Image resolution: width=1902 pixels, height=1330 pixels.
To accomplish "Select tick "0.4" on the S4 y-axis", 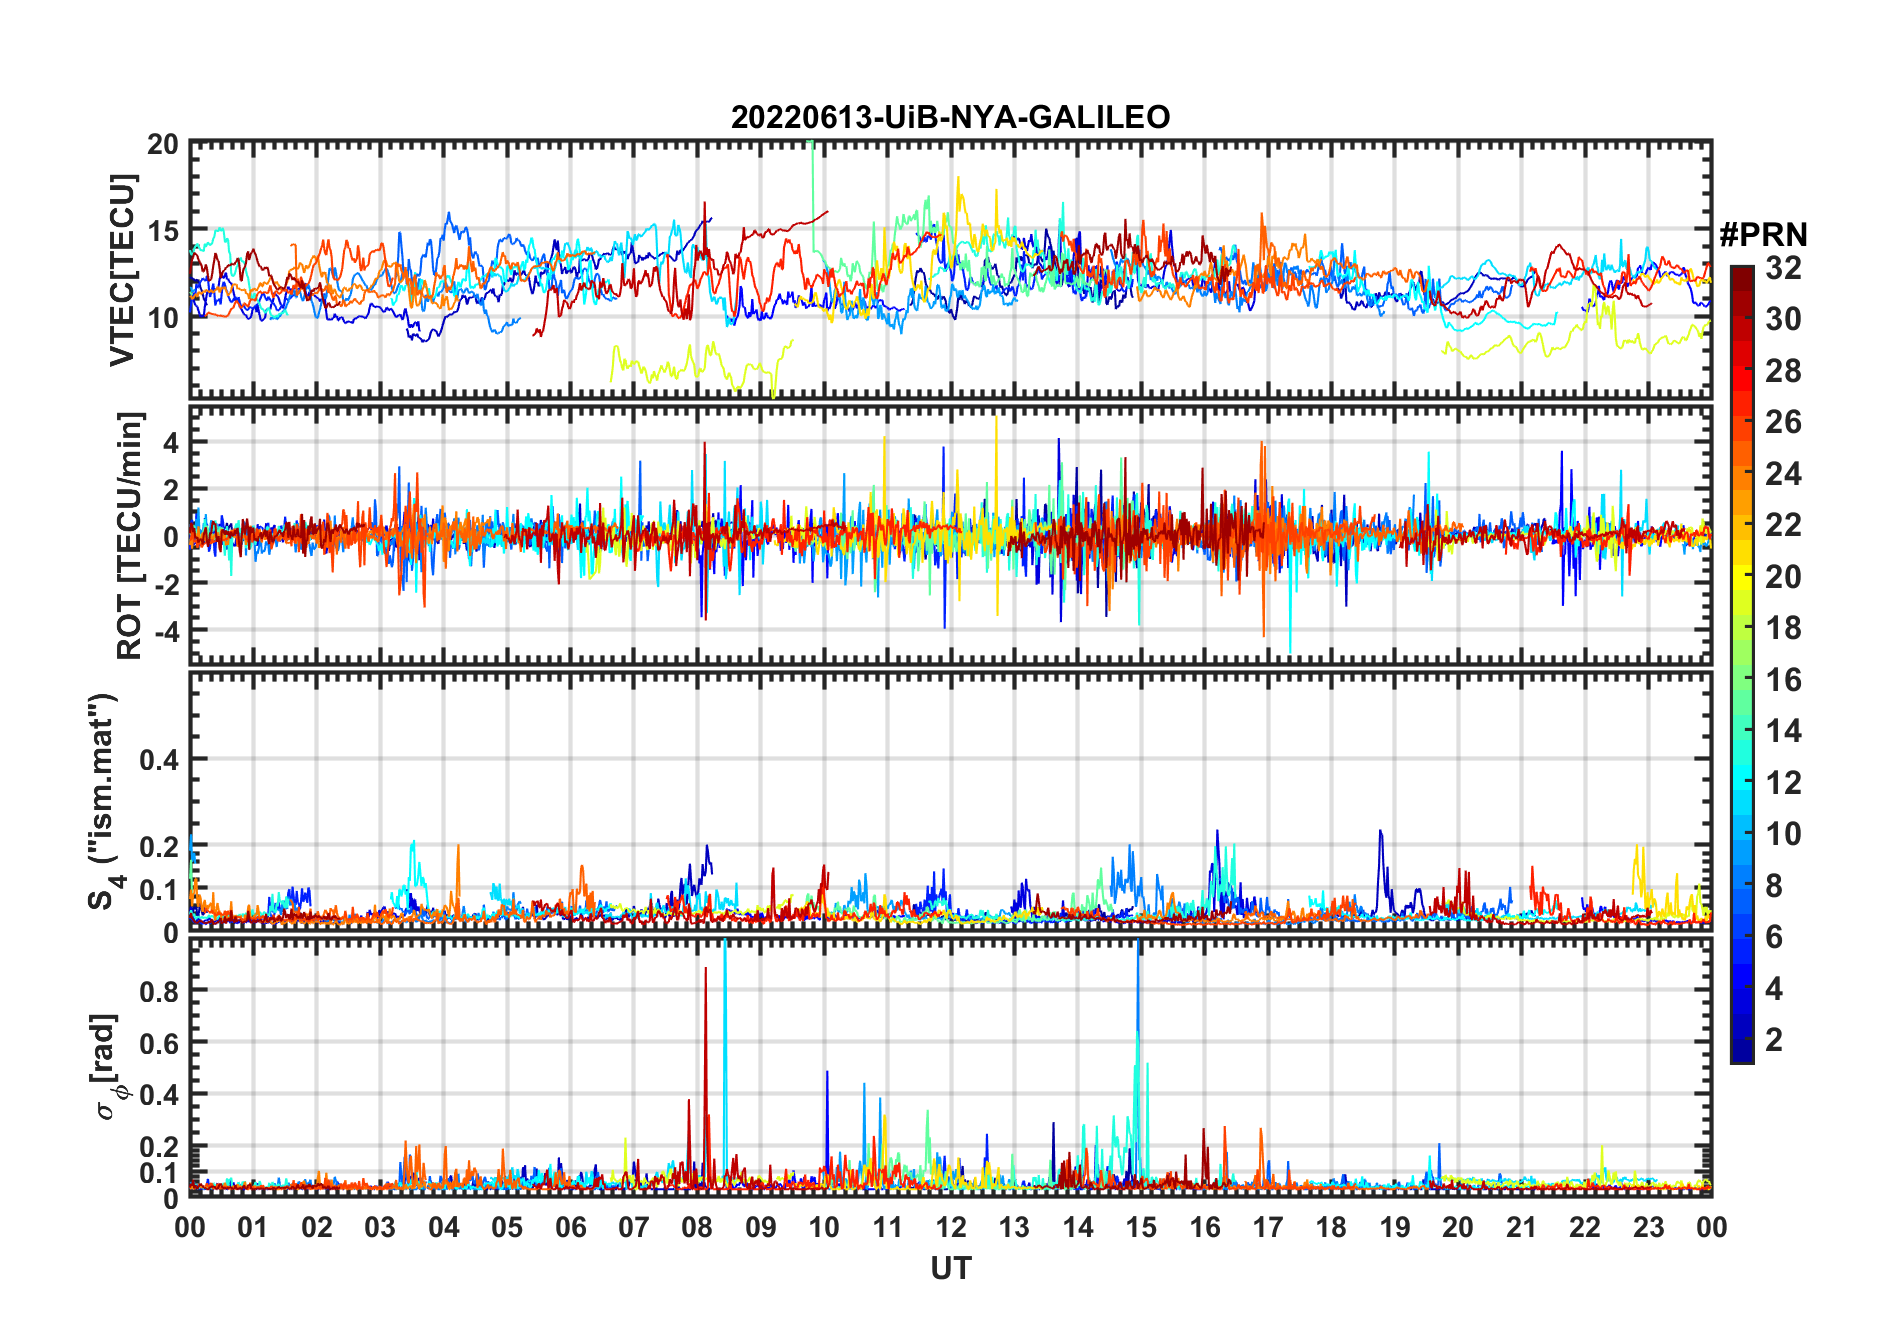I will (159, 760).
